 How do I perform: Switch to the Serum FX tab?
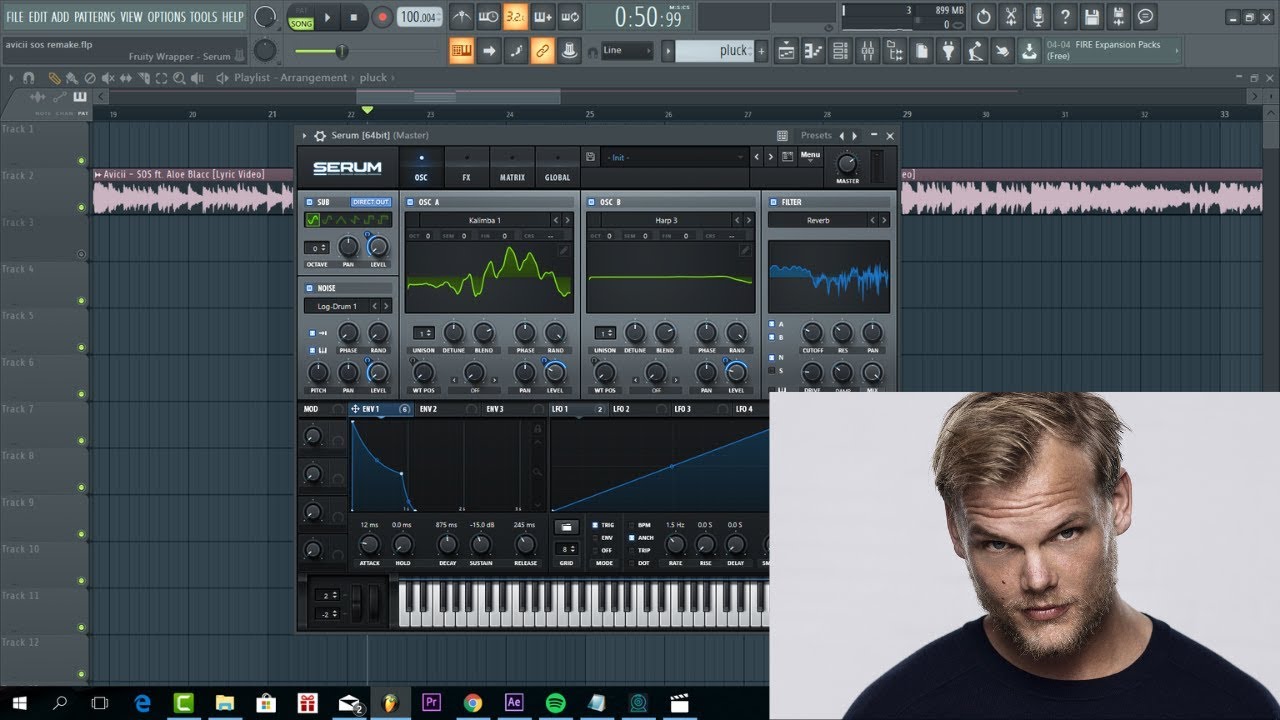click(466, 167)
